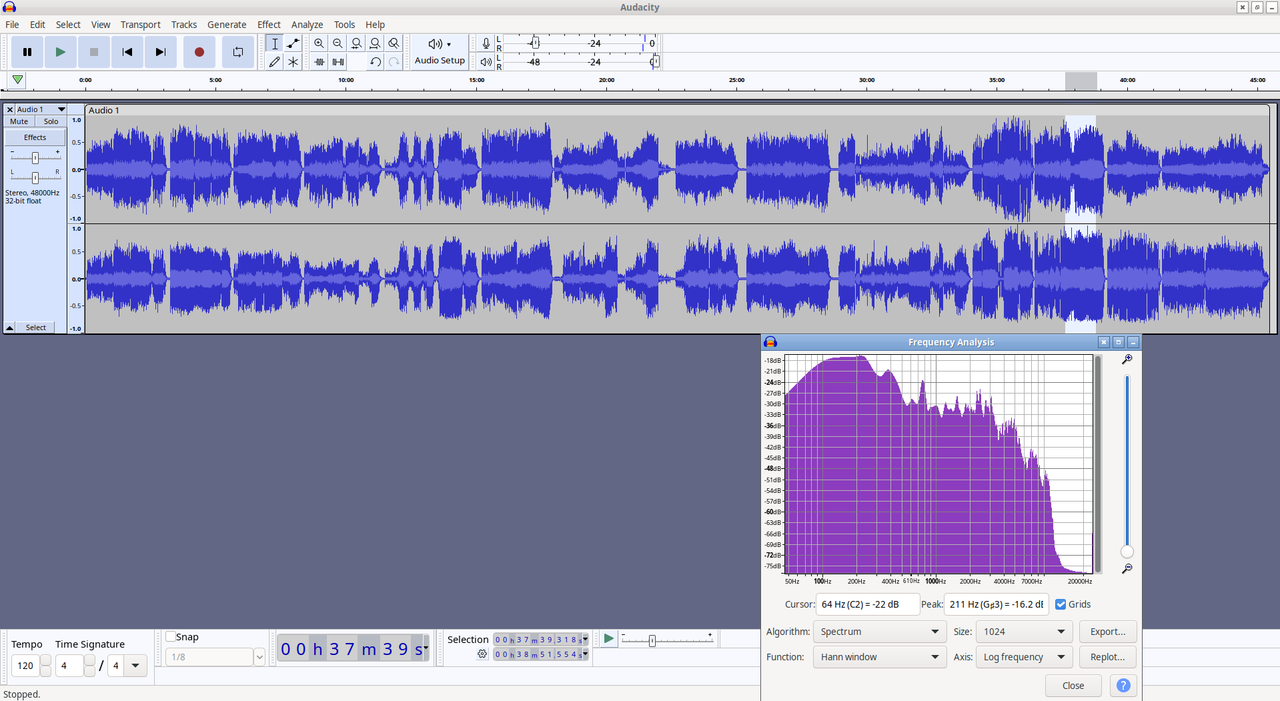Screen dimensions: 1280x701
Task: Click the Replot... button
Action: click(1107, 657)
